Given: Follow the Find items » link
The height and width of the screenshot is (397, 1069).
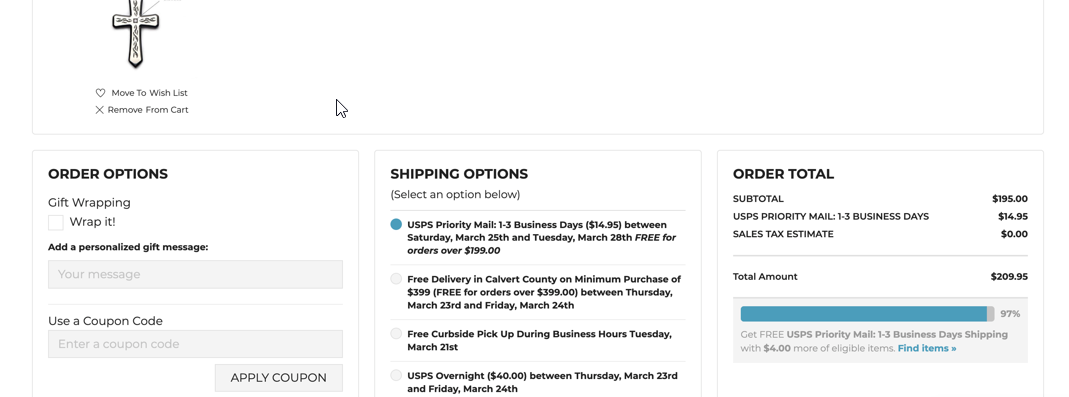Looking at the screenshot, I should [x=927, y=349].
